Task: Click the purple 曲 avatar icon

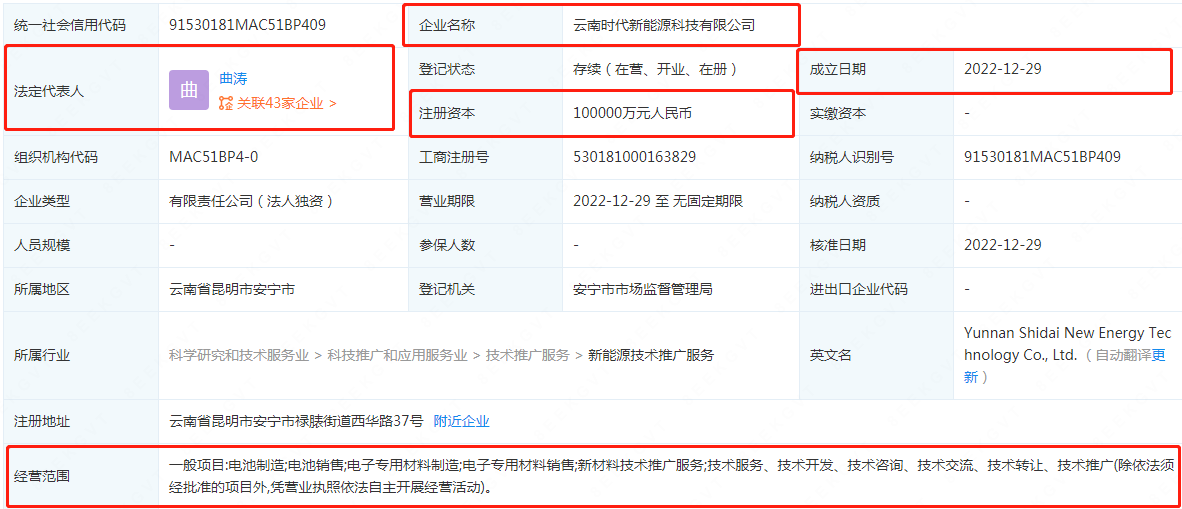Action: [x=188, y=90]
